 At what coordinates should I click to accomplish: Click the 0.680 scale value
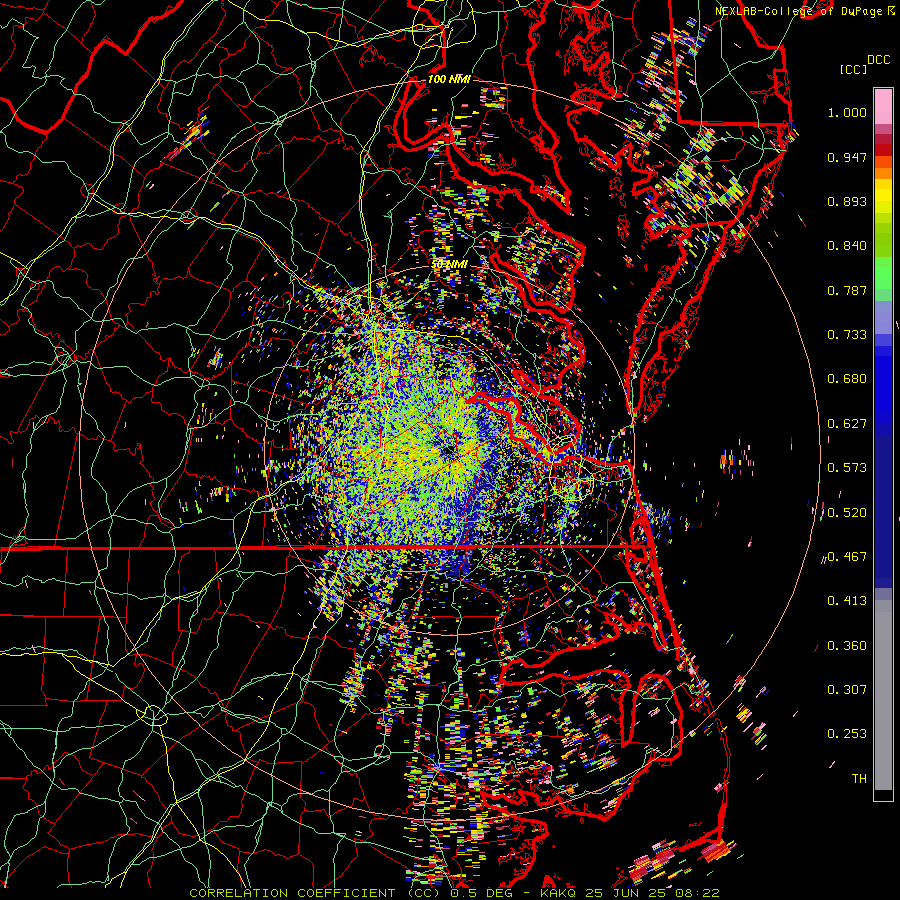tap(847, 379)
